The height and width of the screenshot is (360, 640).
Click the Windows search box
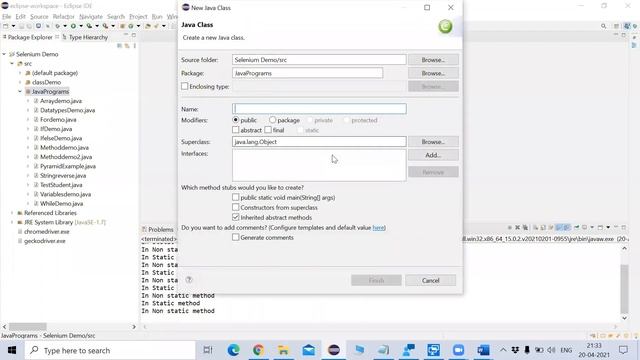(x=110, y=350)
